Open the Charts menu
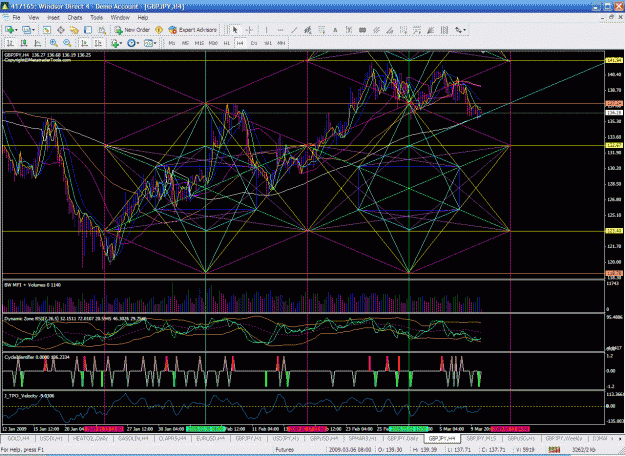Image resolution: width=625 pixels, height=456 pixels. click(75, 18)
